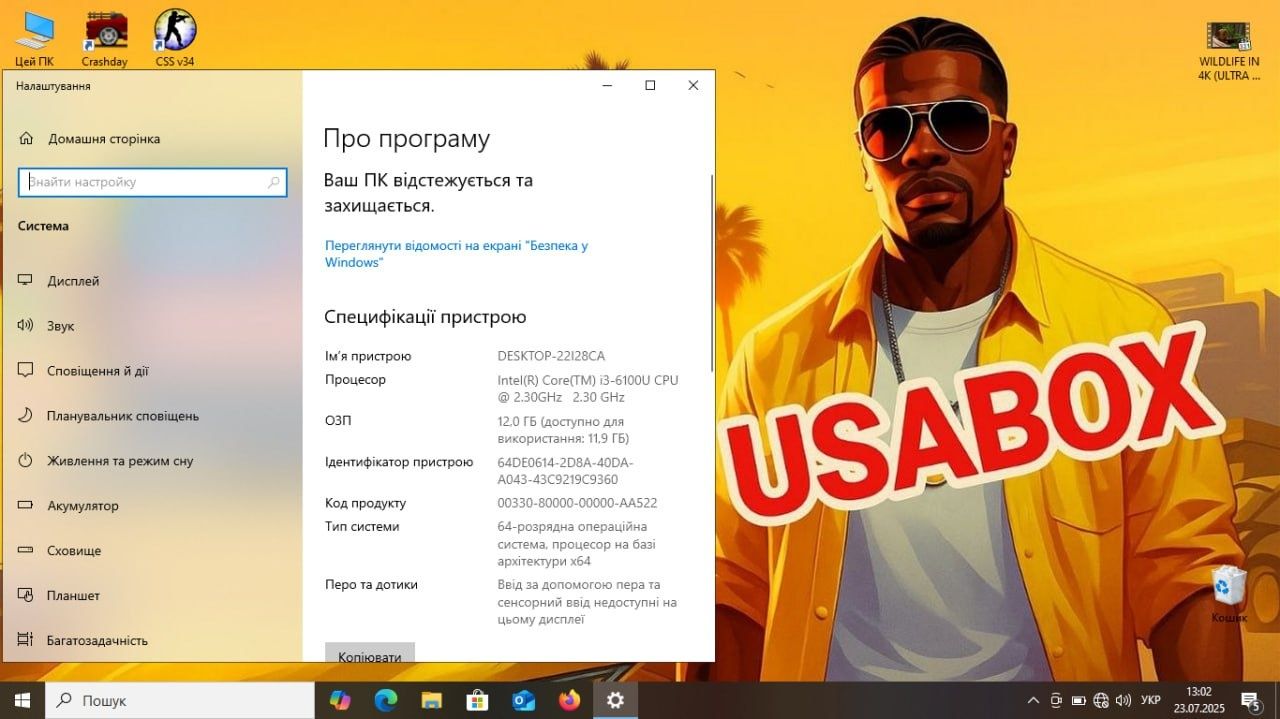Viewport: 1280px width, 719px height.
Task: Click the Settings gear on taskbar
Action: [615, 700]
